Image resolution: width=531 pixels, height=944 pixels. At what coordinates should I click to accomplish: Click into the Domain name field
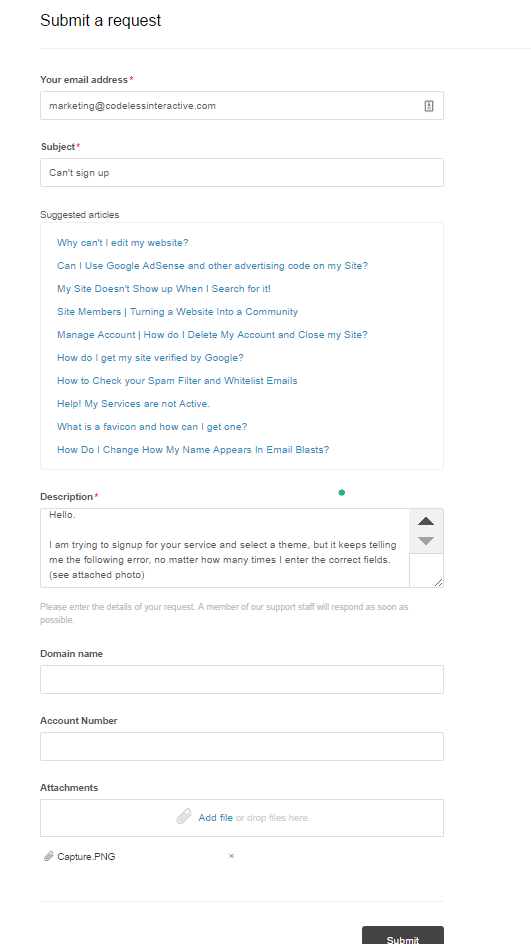click(x=242, y=680)
